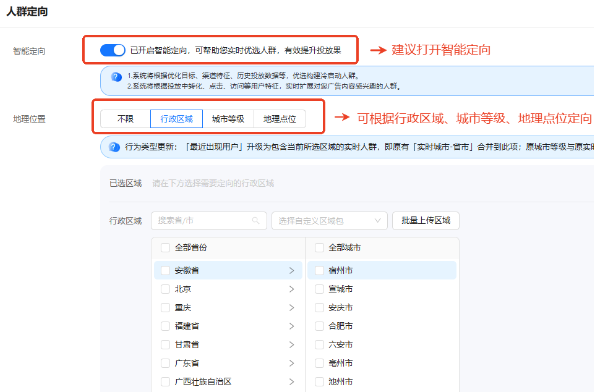This screenshot has height=392, width=594.
Task: Switch to the 城市等级 tab
Action: [228, 119]
